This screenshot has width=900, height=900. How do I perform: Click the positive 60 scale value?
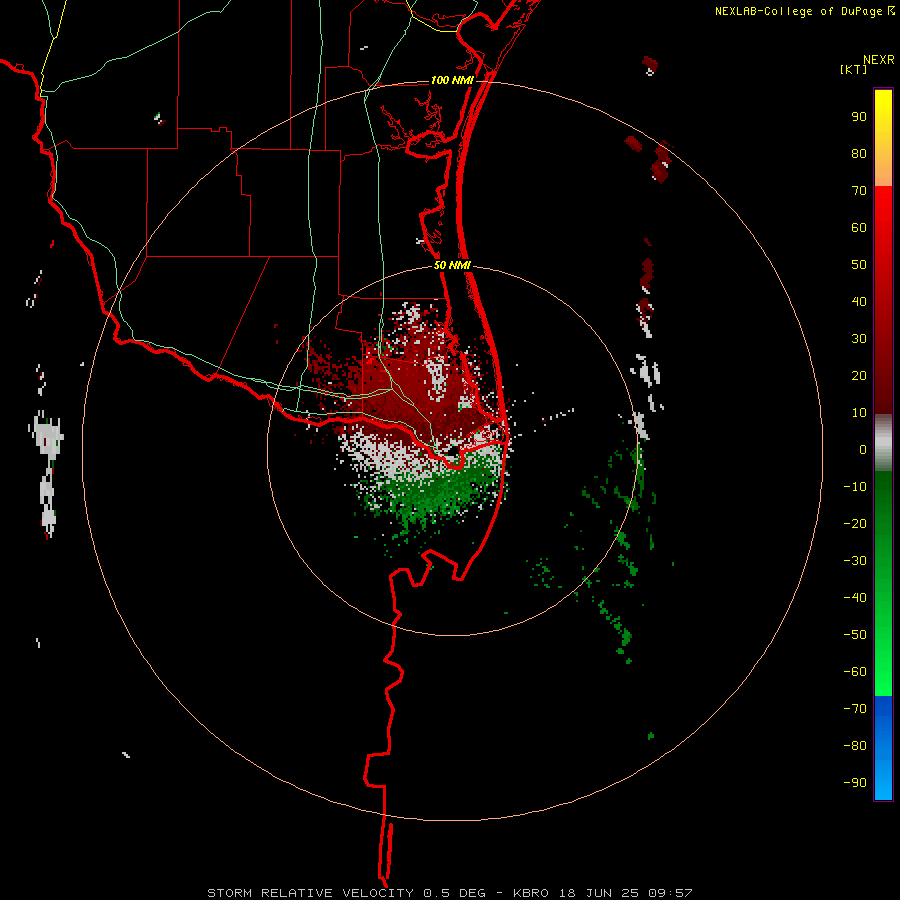coord(859,227)
